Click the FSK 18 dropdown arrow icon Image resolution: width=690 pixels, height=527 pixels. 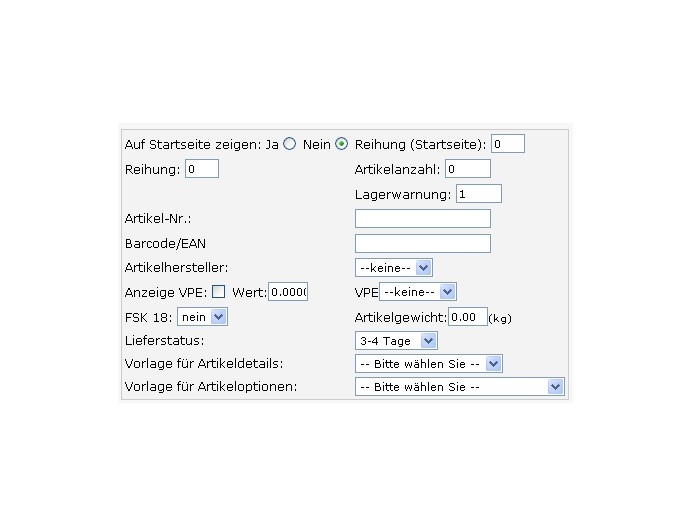[x=218, y=317]
